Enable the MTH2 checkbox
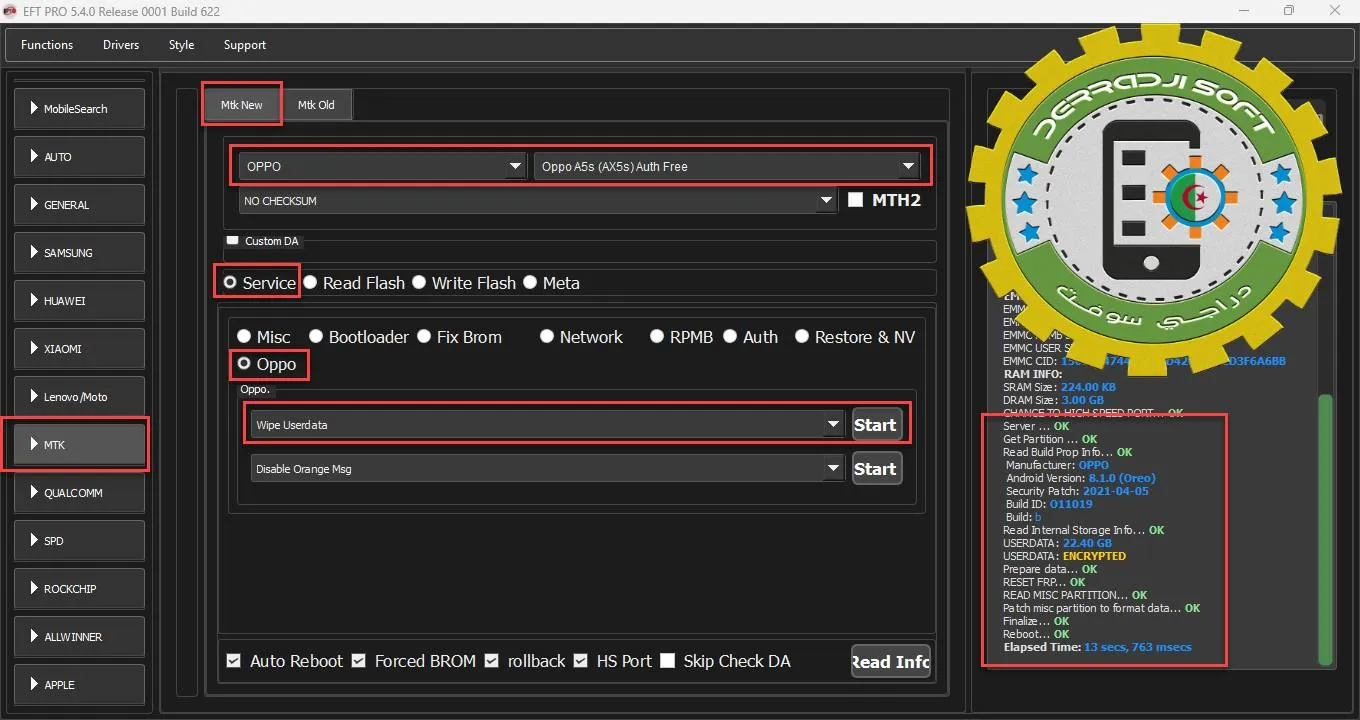The image size is (1360, 720). tap(855, 200)
